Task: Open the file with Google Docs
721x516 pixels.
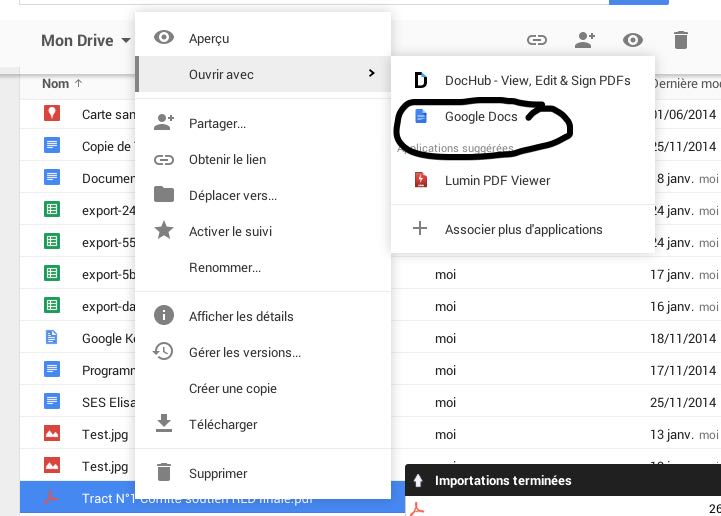Action: [x=523, y=116]
